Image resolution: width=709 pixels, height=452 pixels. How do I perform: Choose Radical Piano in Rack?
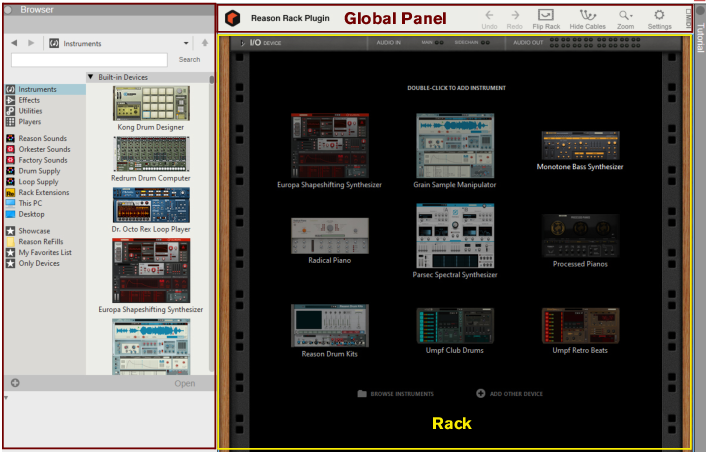click(330, 241)
